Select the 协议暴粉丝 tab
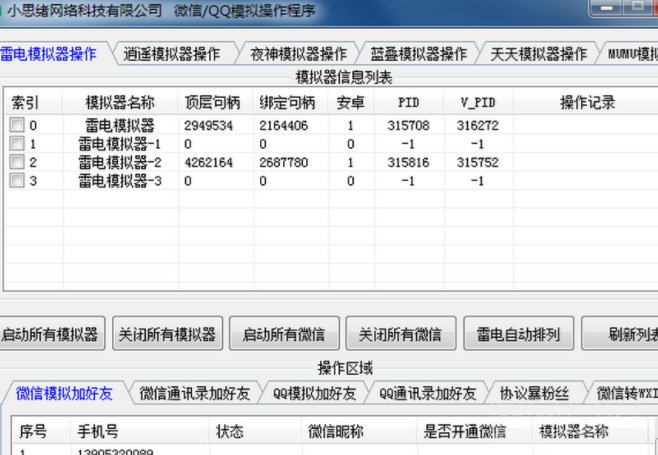The width and height of the screenshot is (658, 455). (534, 394)
